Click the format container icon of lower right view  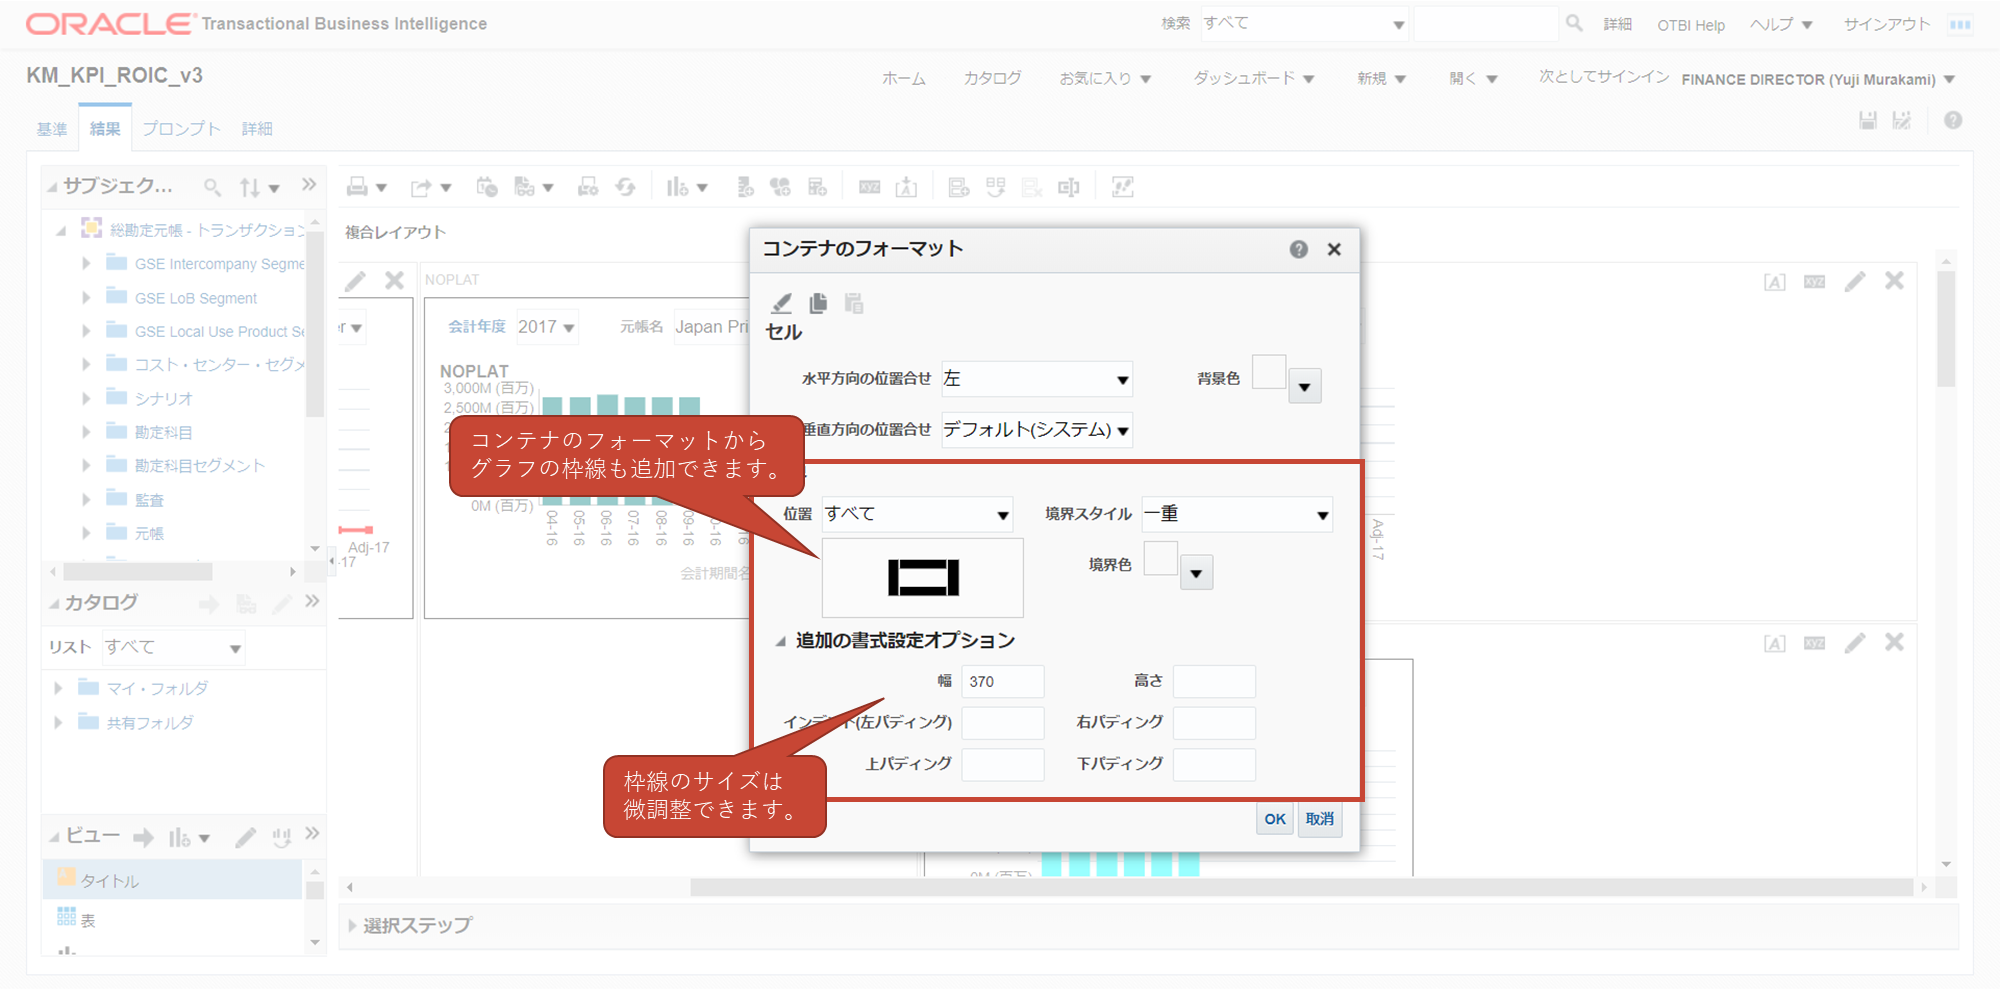pyautogui.click(x=1775, y=643)
